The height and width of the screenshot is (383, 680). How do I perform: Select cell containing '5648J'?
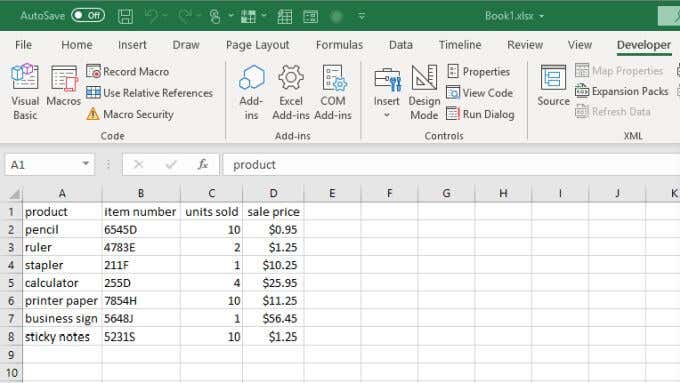pos(141,318)
